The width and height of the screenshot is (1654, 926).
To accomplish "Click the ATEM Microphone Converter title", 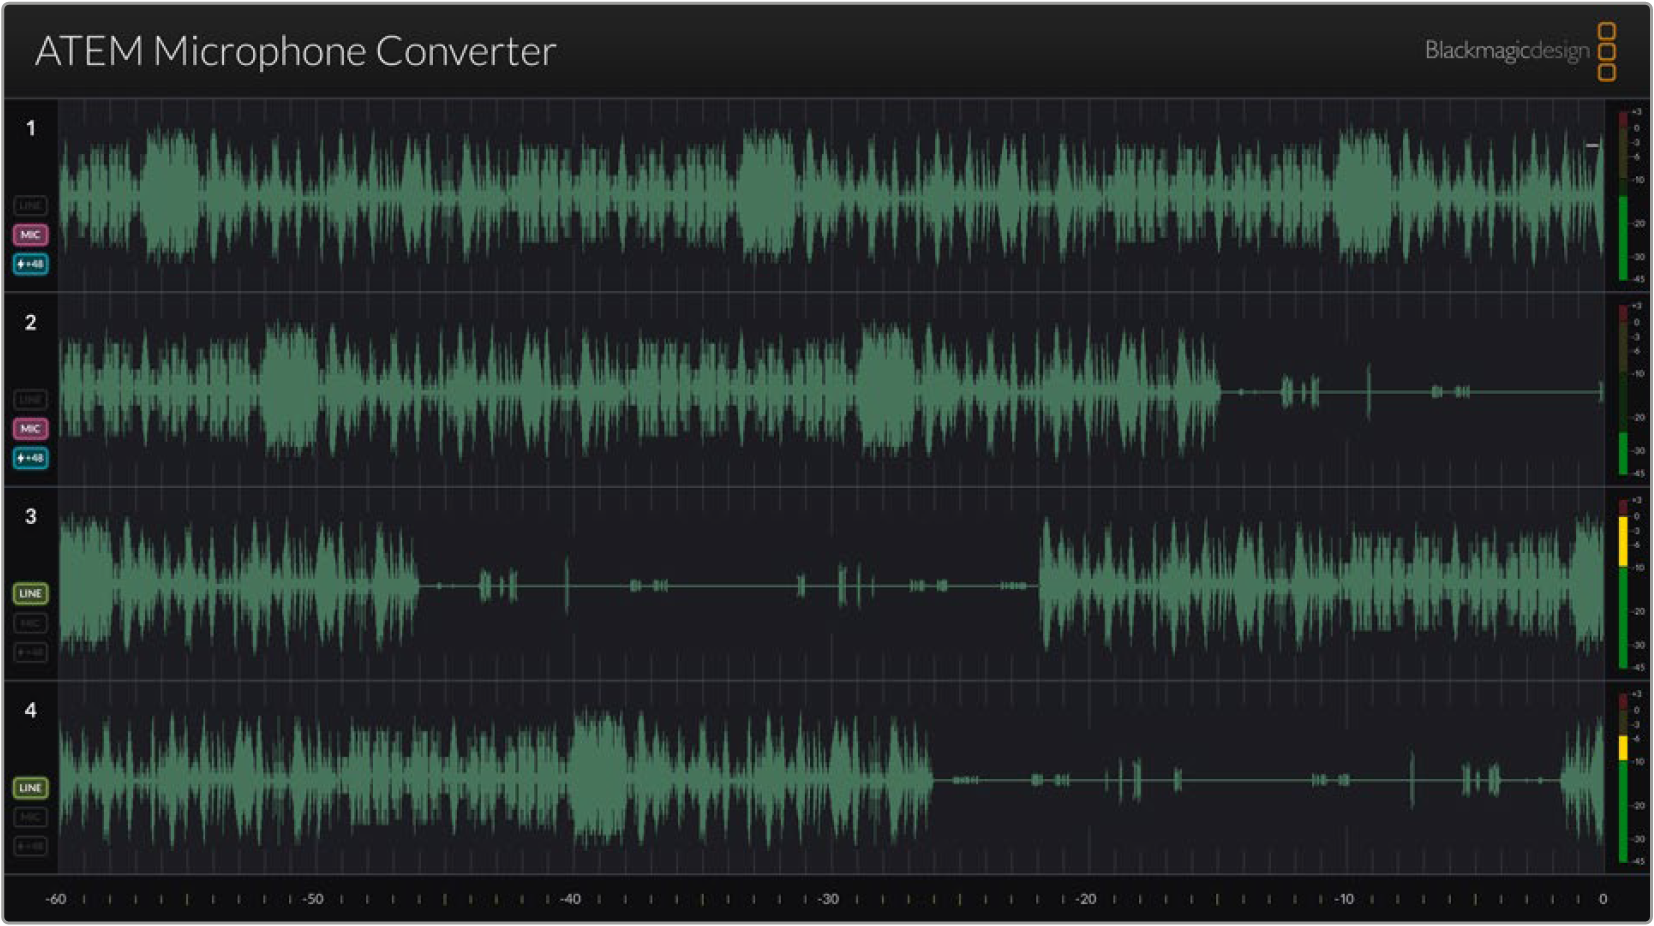I will pyautogui.click(x=295, y=51).
